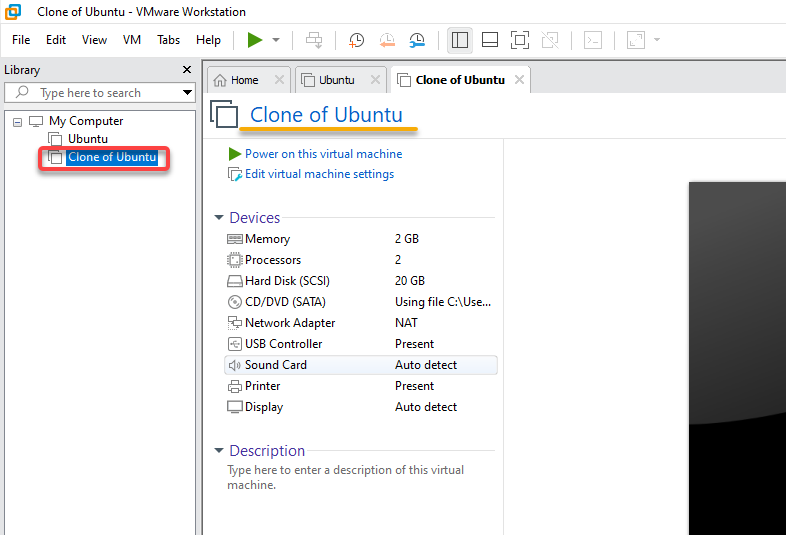The width and height of the screenshot is (786, 535).
Task: Take a snapshot with the clock-plus icon
Action: click(x=356, y=40)
